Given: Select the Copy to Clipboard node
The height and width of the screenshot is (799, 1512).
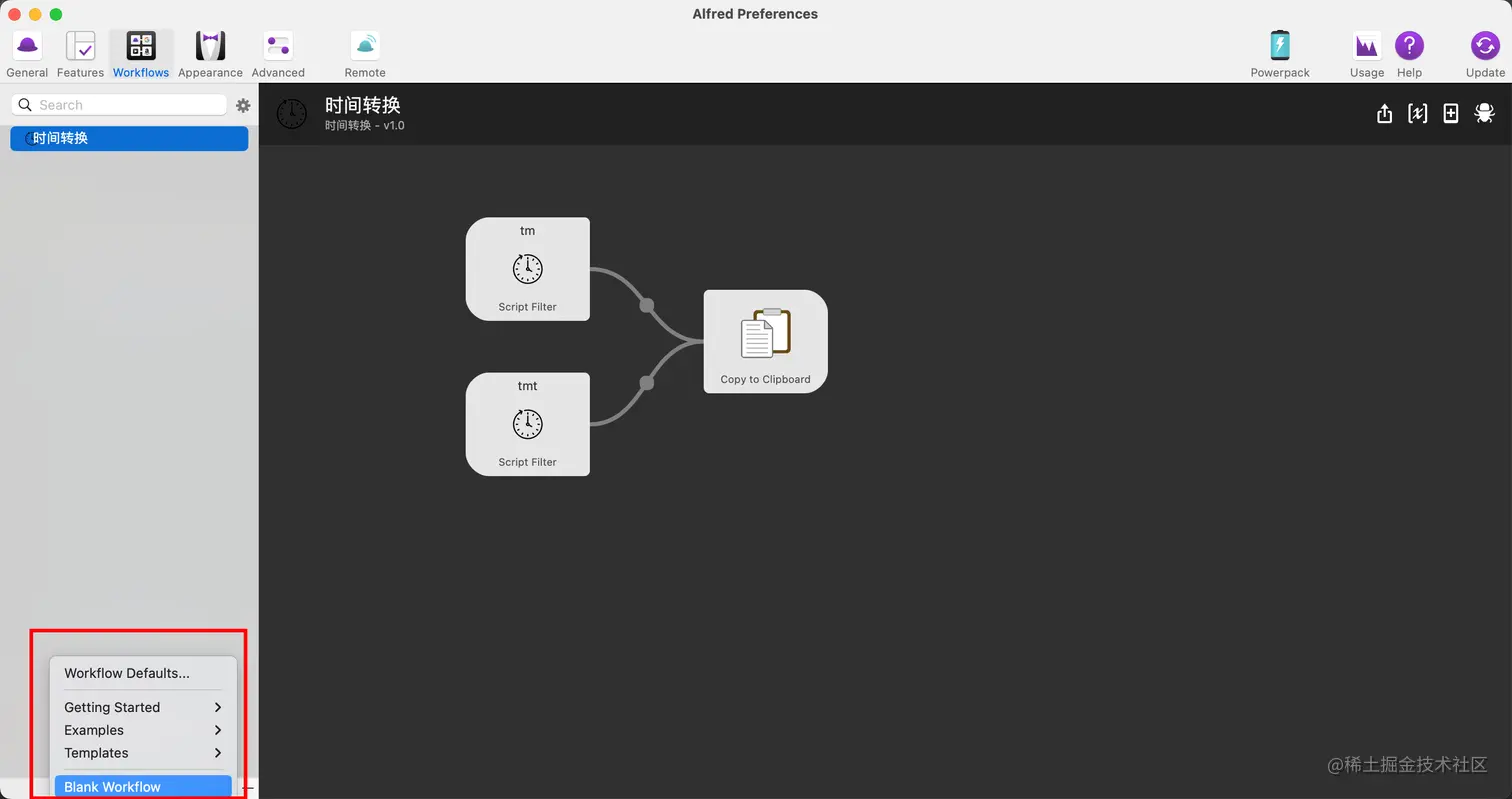Looking at the screenshot, I should tap(765, 341).
